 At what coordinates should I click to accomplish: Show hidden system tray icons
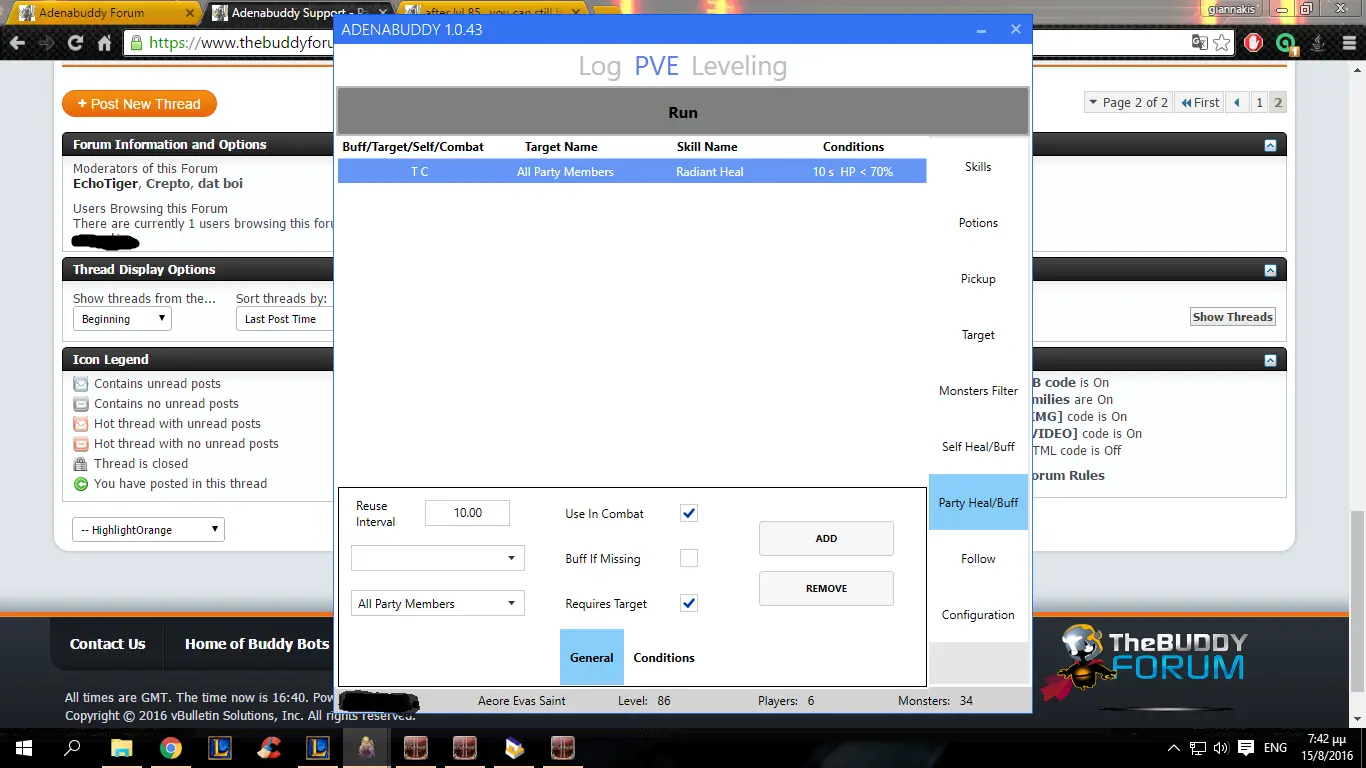point(1173,748)
